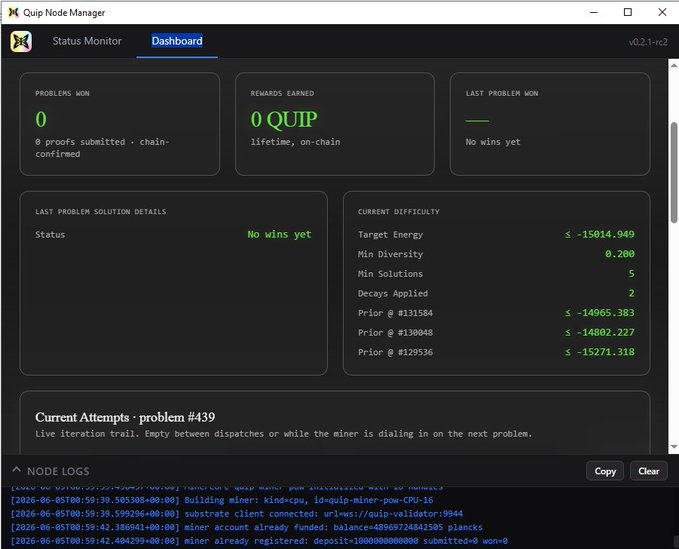The width and height of the screenshot is (679, 549).
Task: Click the 'miner account already funded' log line
Action: point(246,527)
